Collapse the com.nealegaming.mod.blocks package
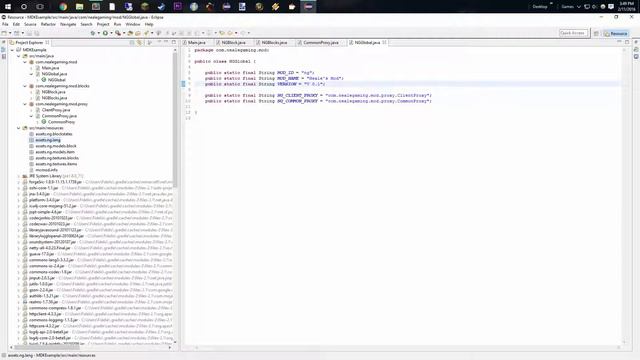This screenshot has width=640, height=360. pyautogui.click(x=25, y=86)
